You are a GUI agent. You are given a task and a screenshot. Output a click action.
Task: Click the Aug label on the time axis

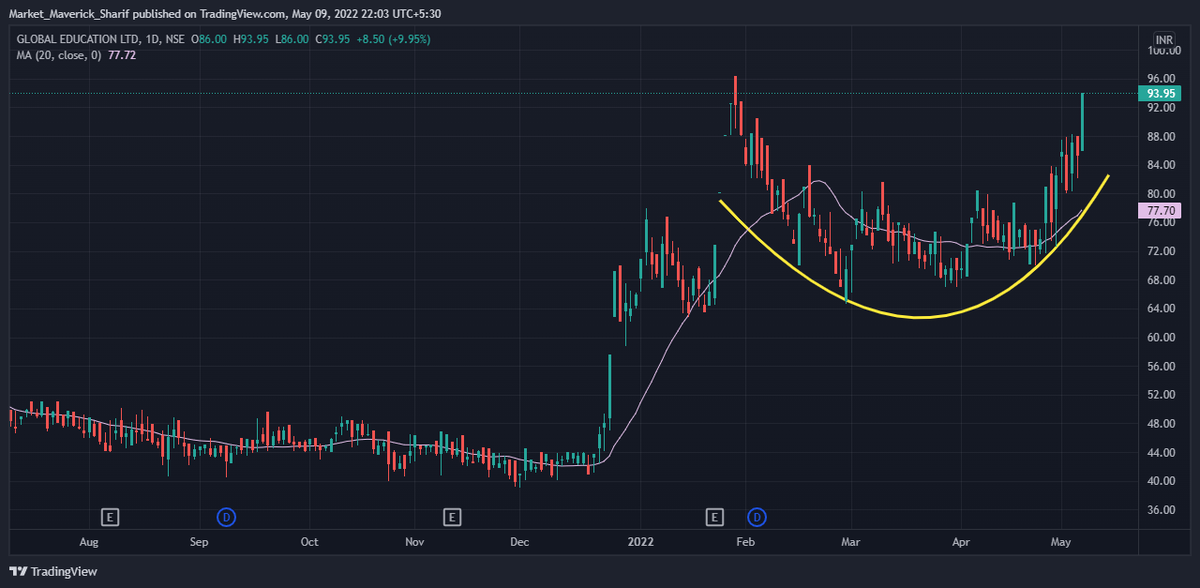[88, 542]
